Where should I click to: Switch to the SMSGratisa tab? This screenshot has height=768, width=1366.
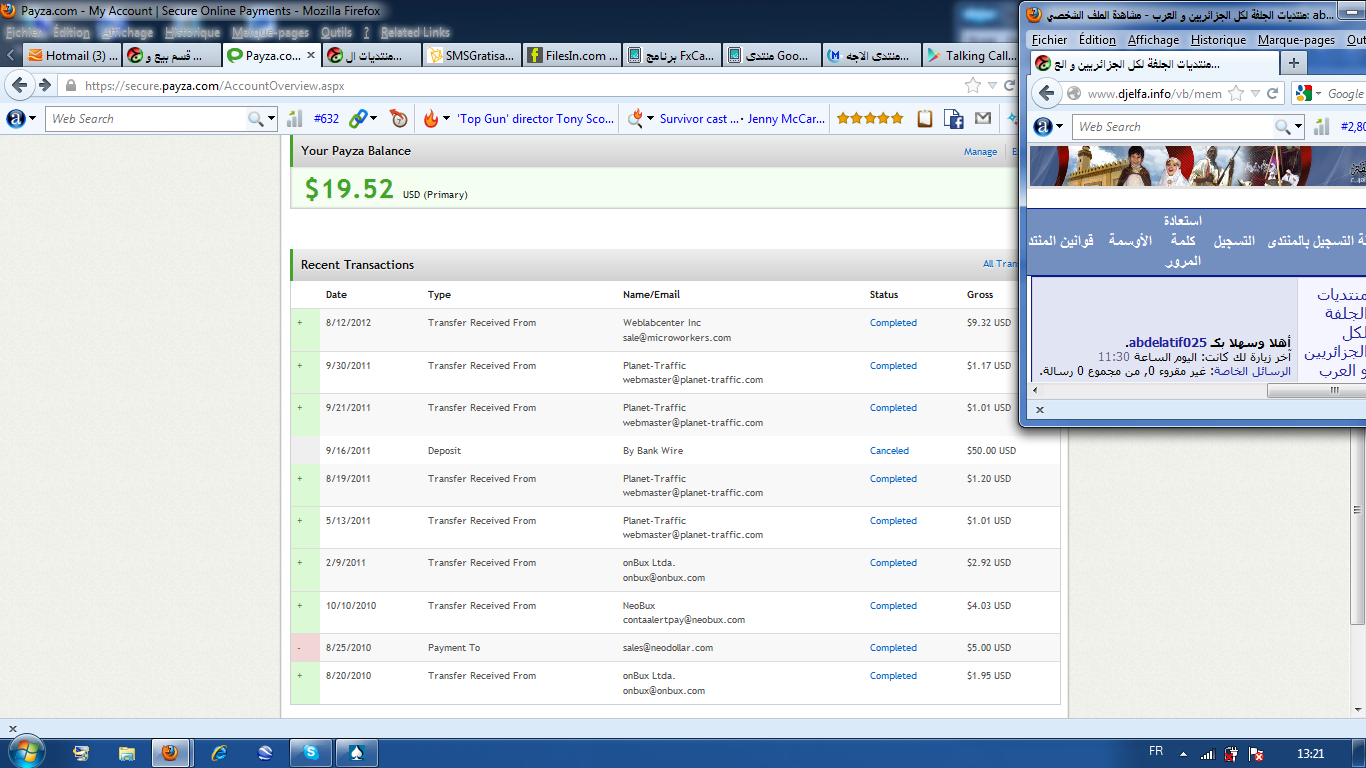coord(471,56)
